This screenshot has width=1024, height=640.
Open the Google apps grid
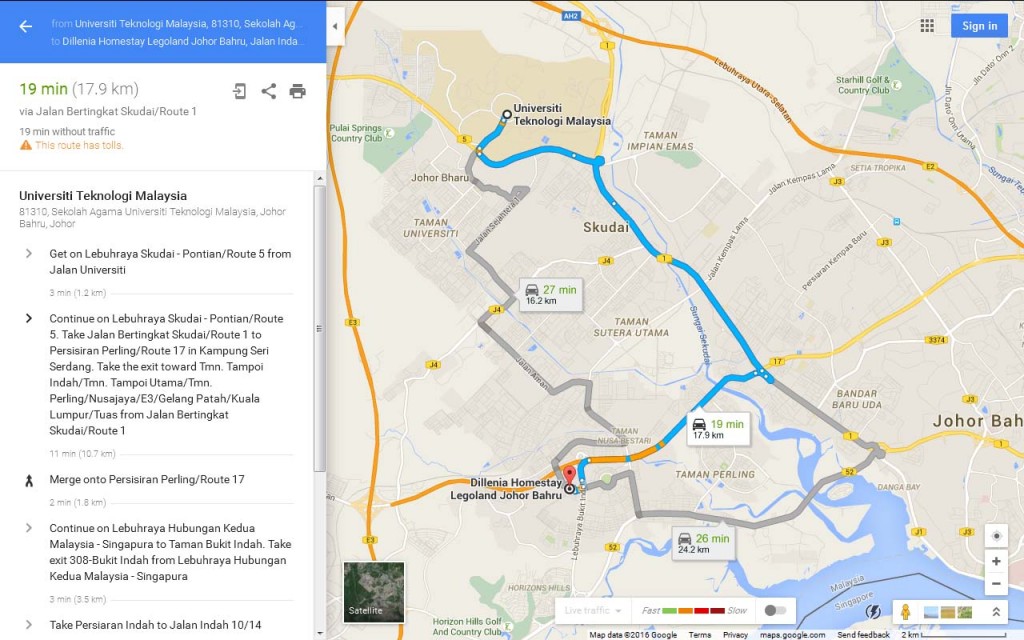927,25
